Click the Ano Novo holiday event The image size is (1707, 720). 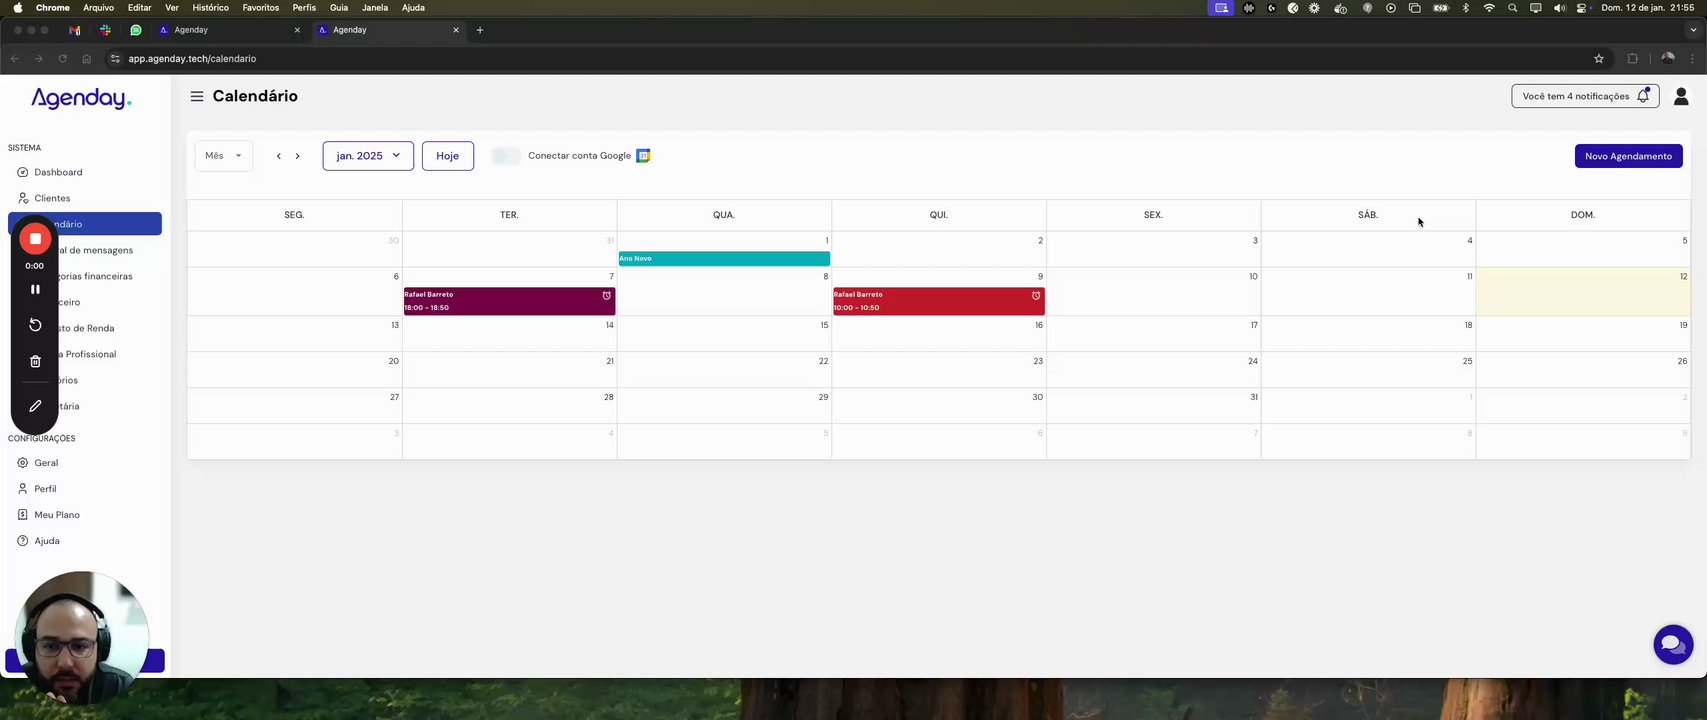tap(724, 259)
